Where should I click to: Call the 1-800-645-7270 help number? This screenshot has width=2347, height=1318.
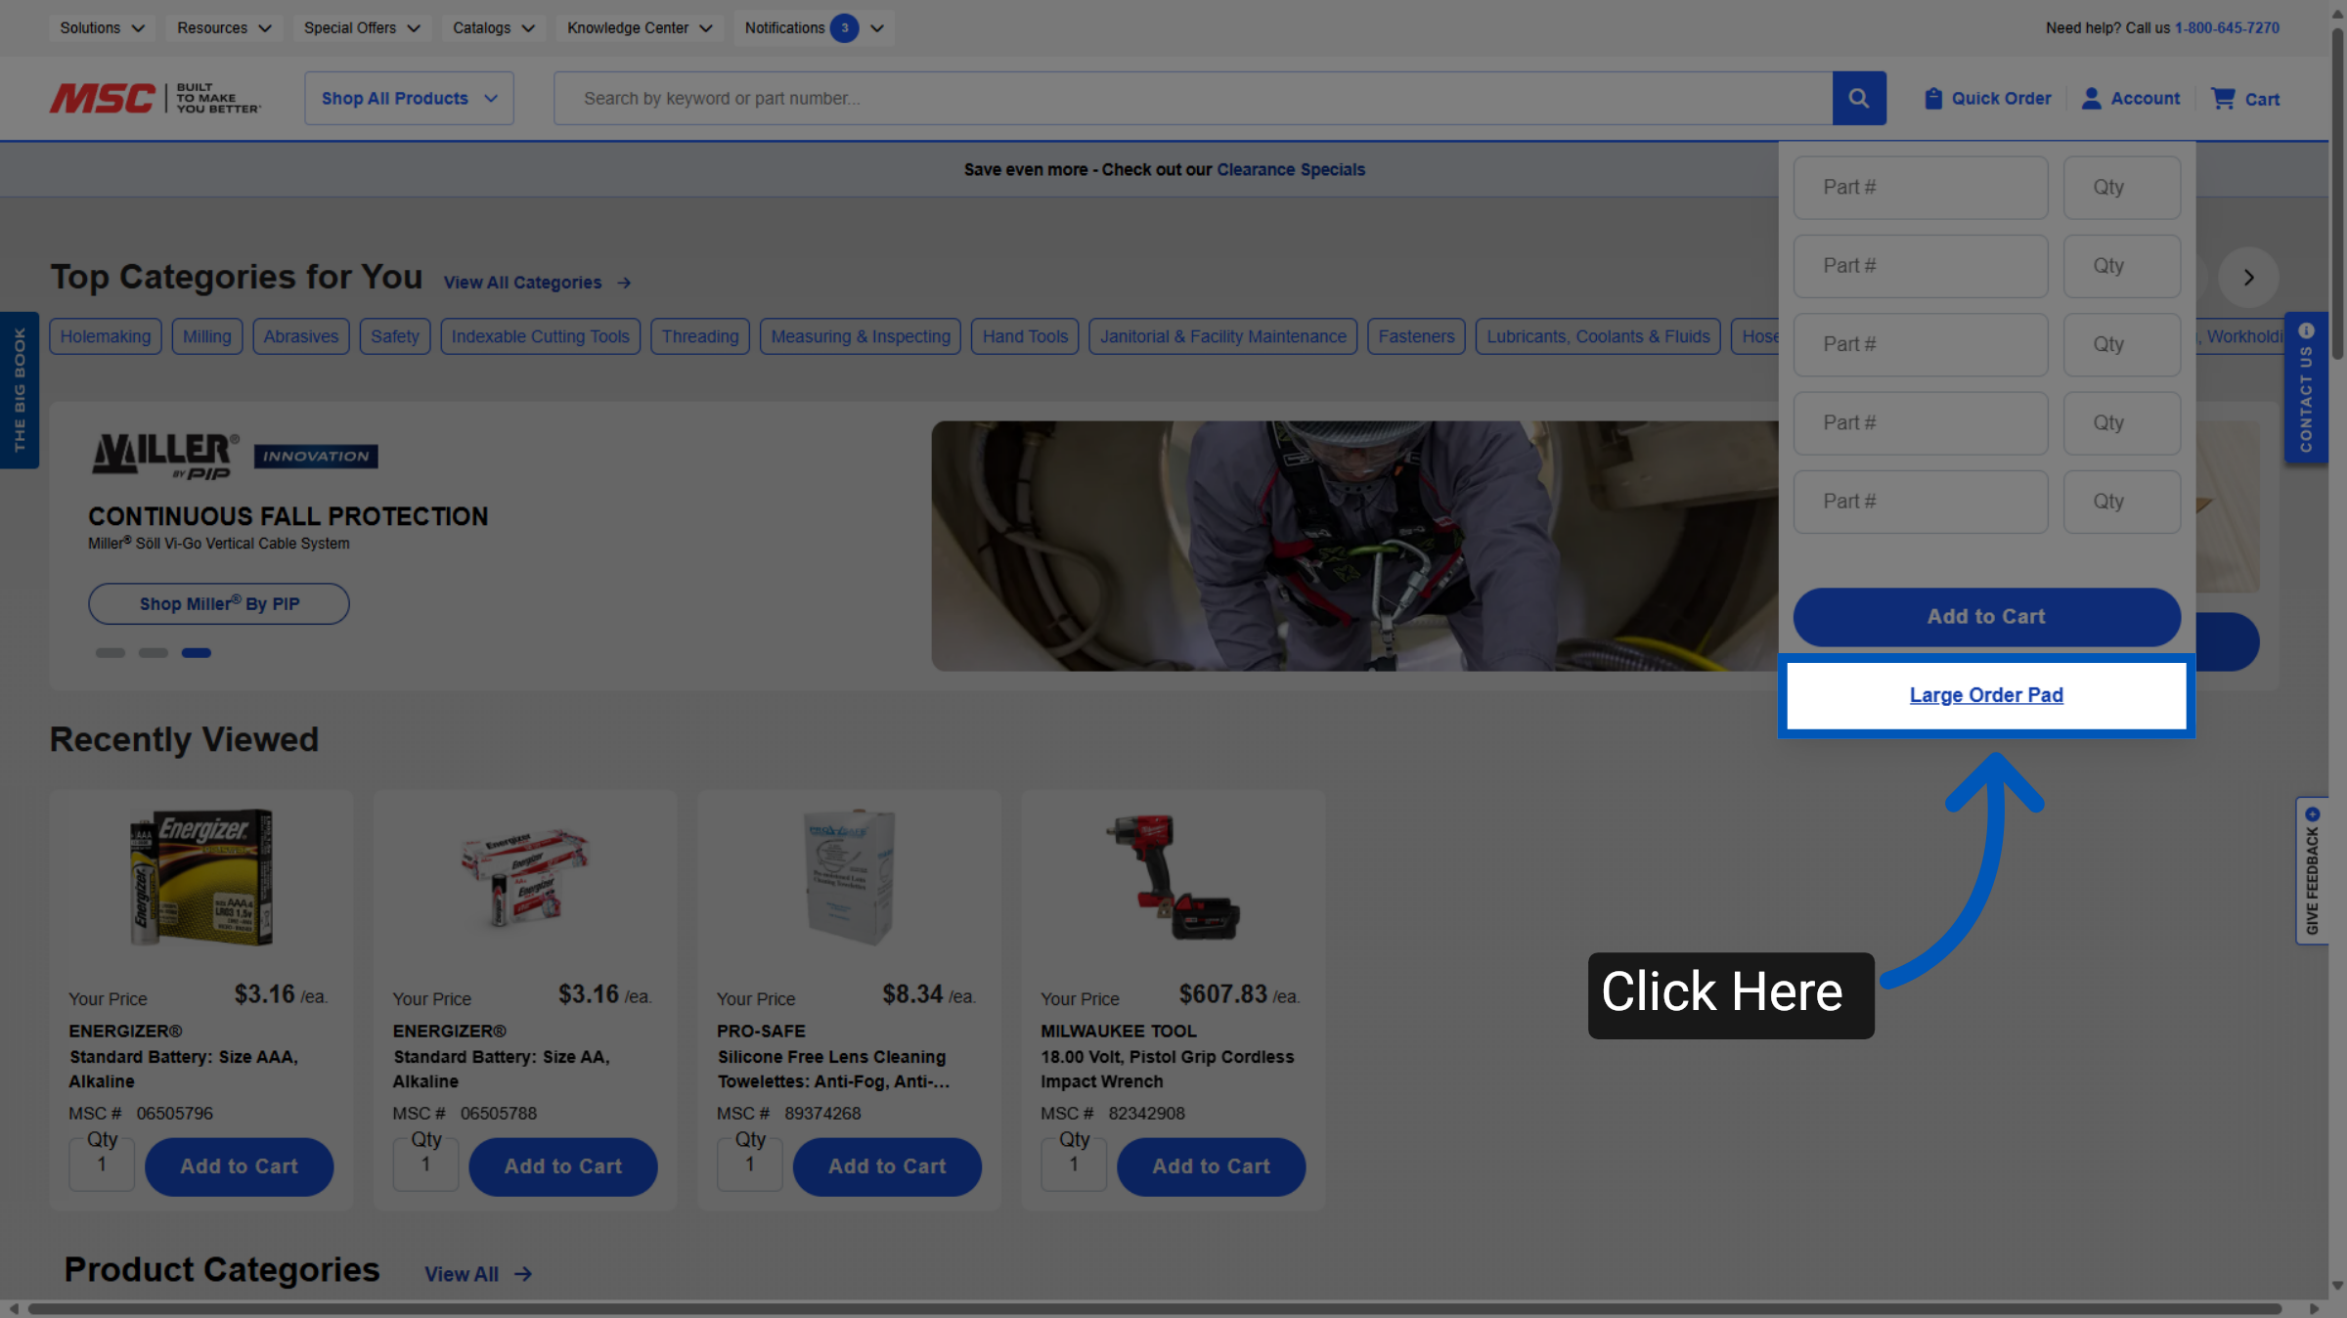click(x=2227, y=28)
